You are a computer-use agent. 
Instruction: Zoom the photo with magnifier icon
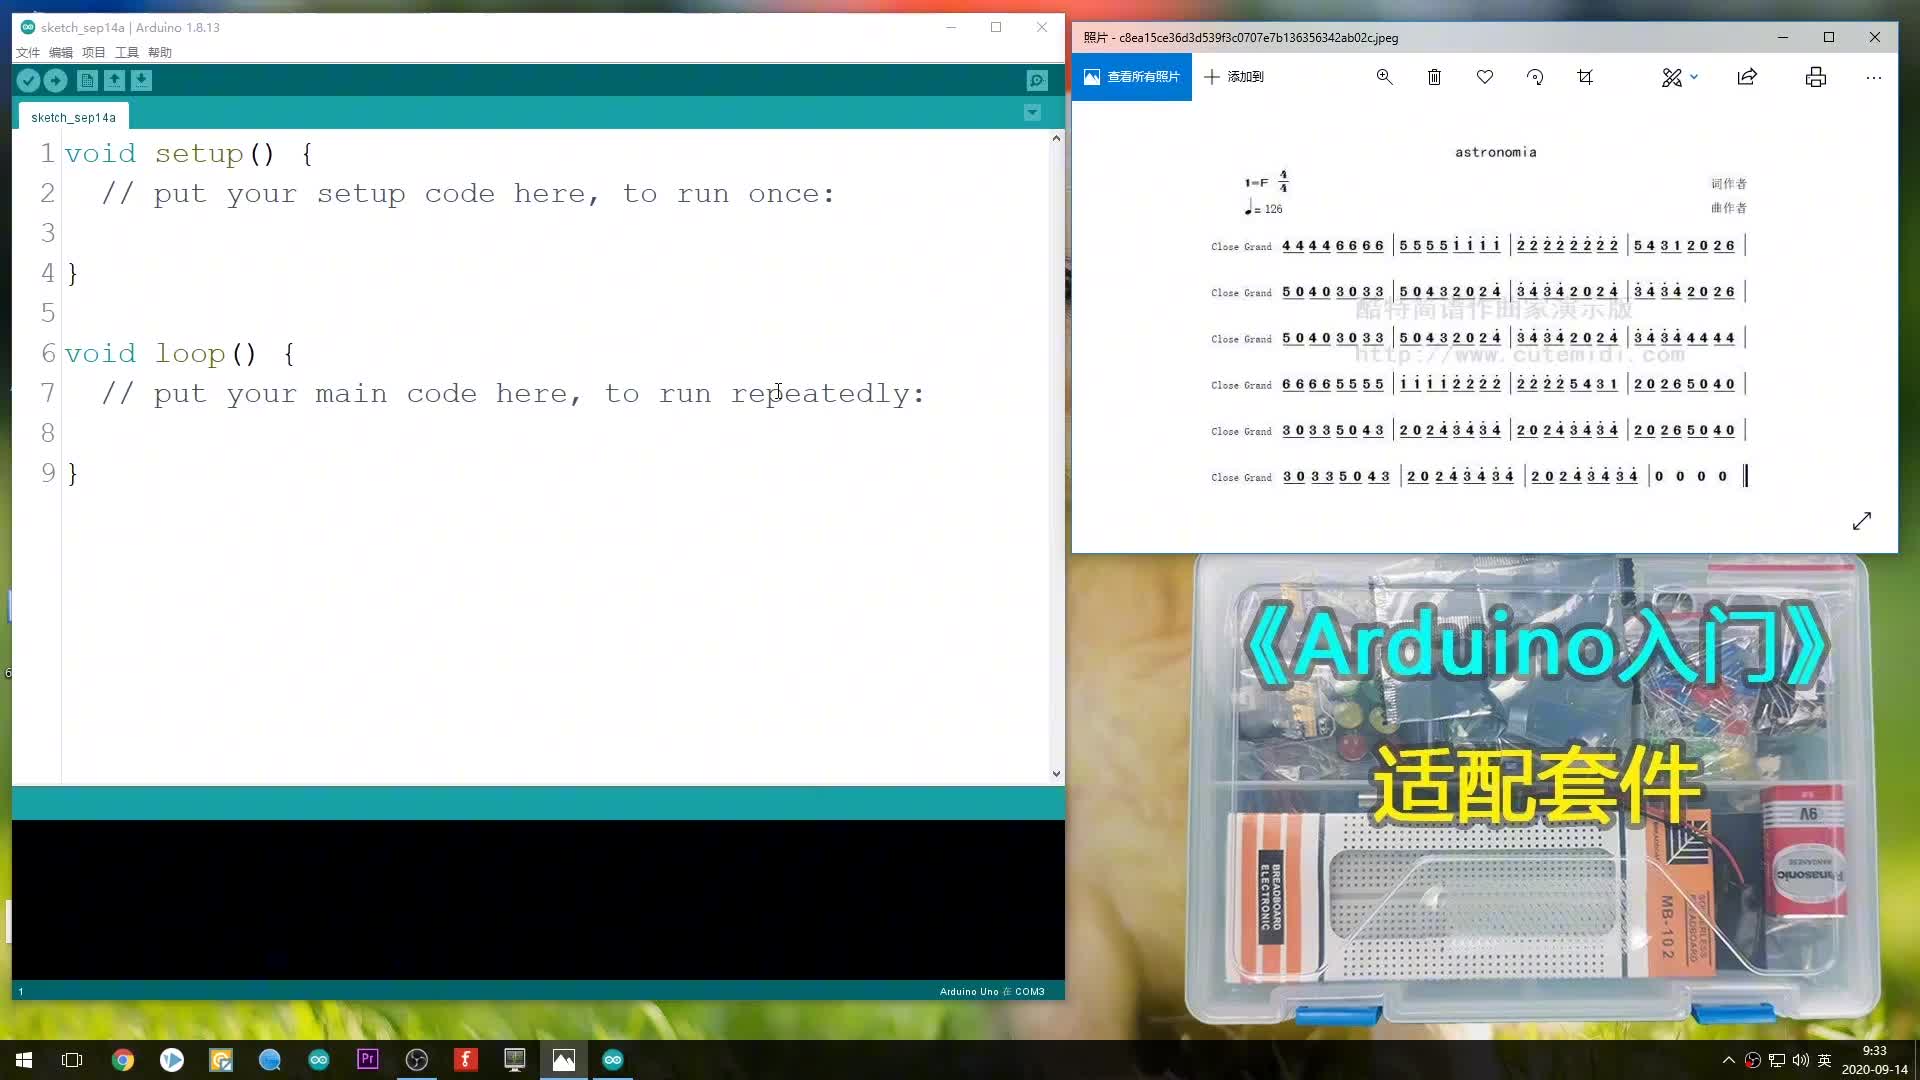click(x=1385, y=77)
